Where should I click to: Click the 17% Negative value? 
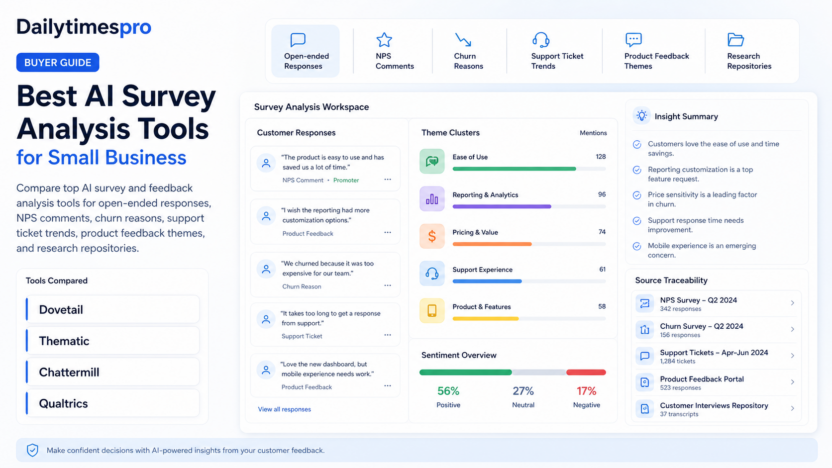click(586, 391)
